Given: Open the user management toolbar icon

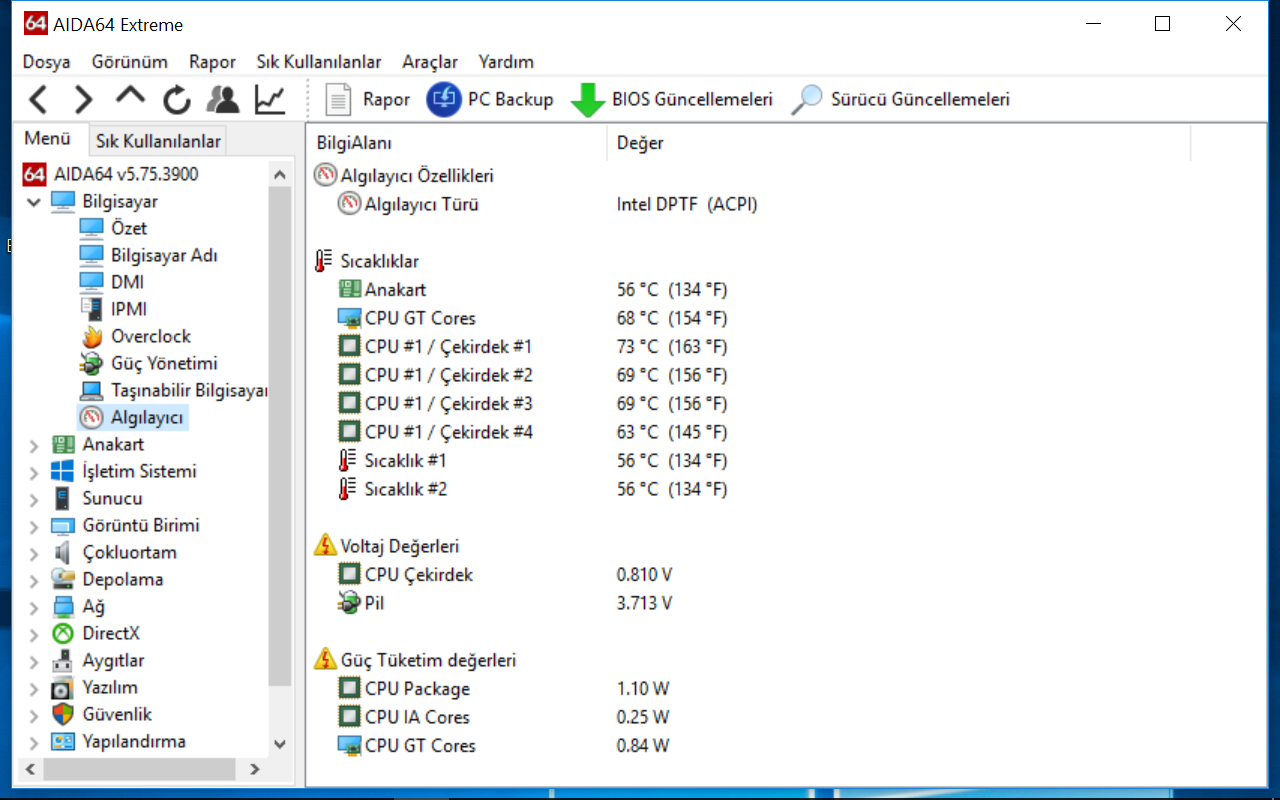Looking at the screenshot, I should 223,99.
